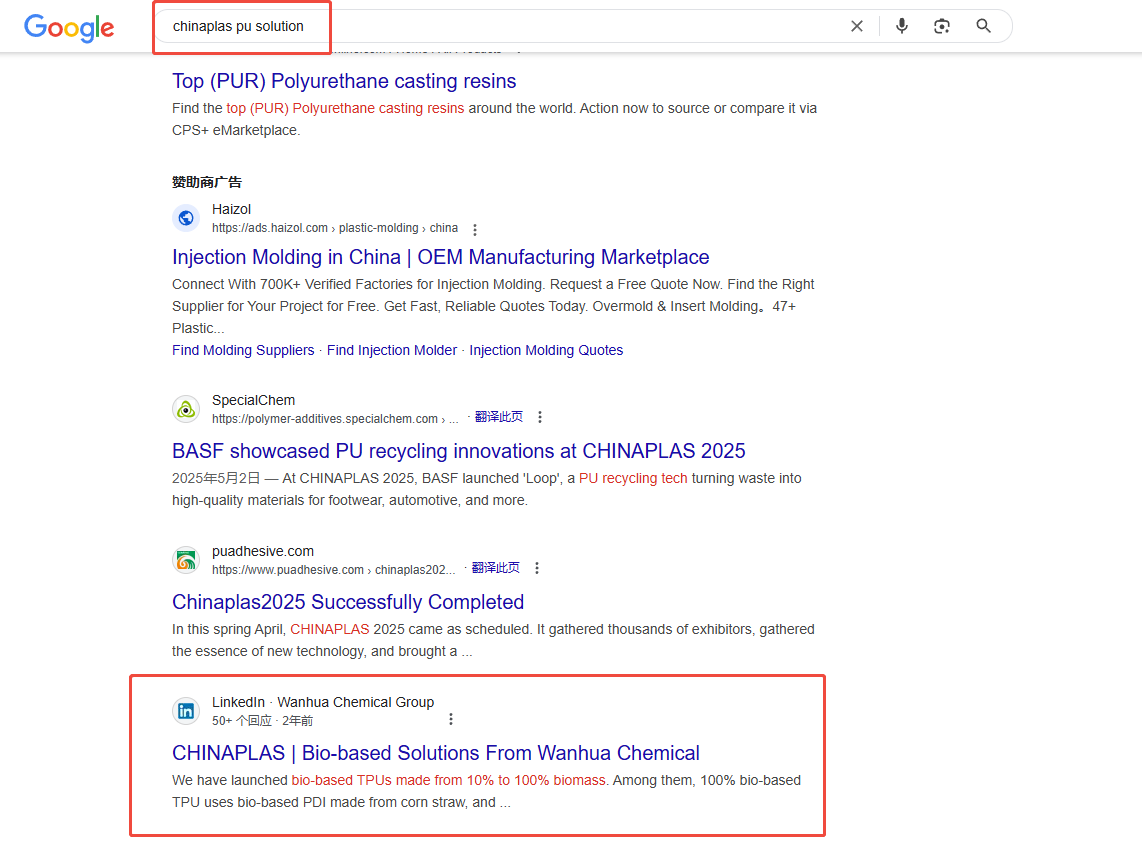
Task: Open Top (PUR) Polyurethane casting resins link
Action: pyautogui.click(x=344, y=81)
